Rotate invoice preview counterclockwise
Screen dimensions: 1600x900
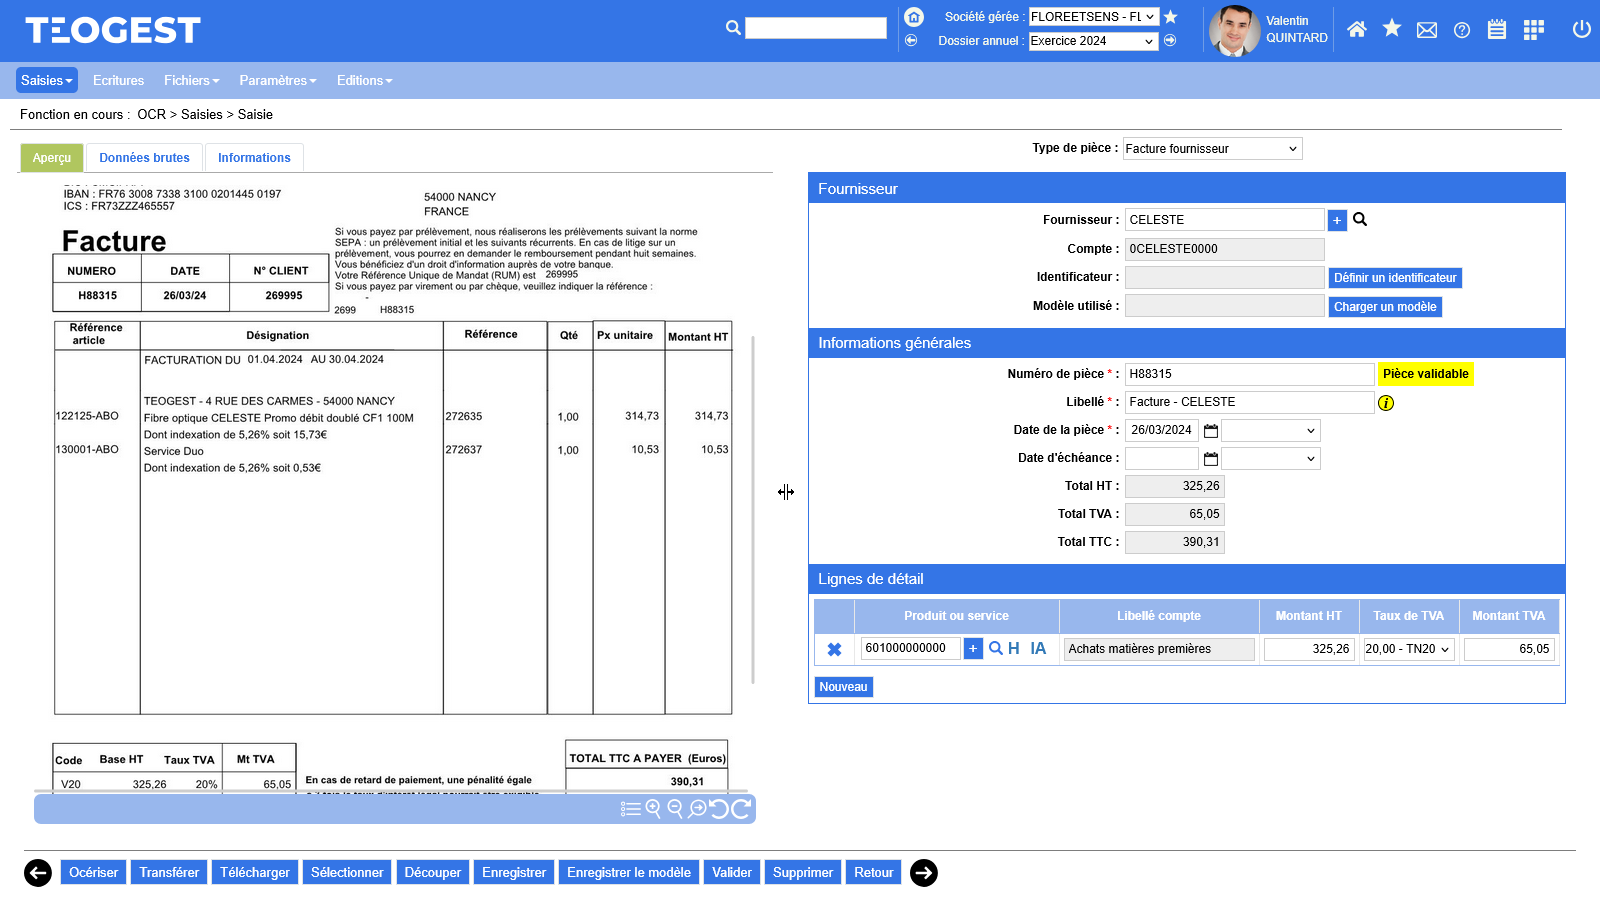tap(719, 808)
